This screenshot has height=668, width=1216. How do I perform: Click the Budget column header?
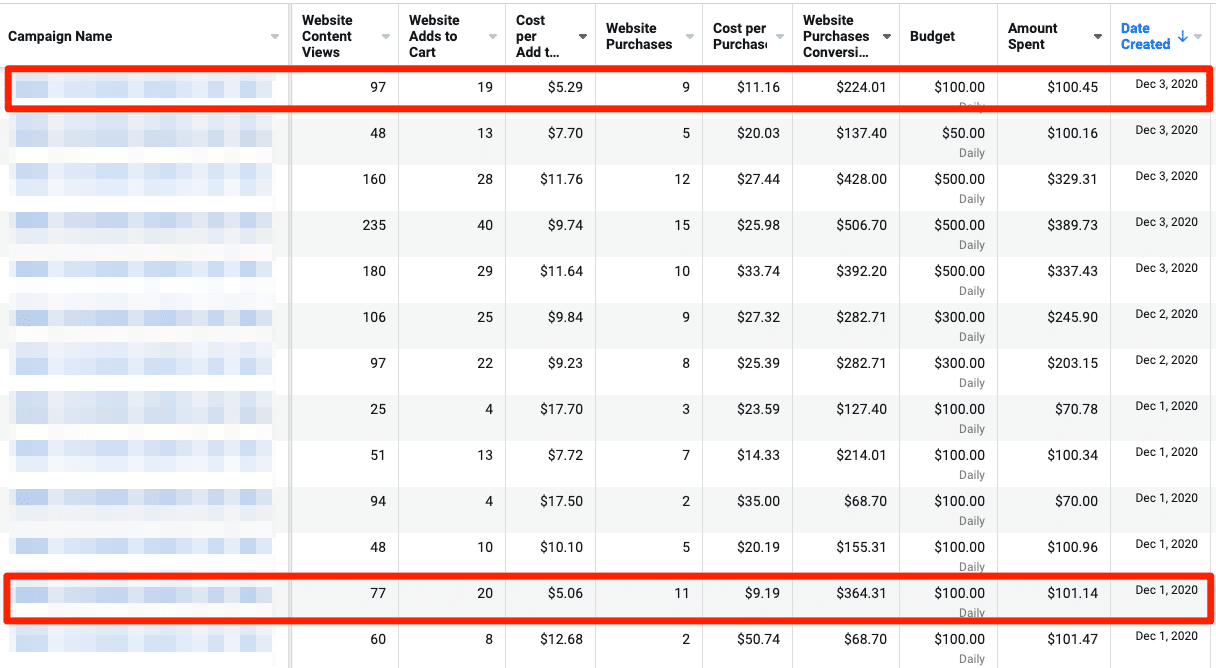point(932,36)
